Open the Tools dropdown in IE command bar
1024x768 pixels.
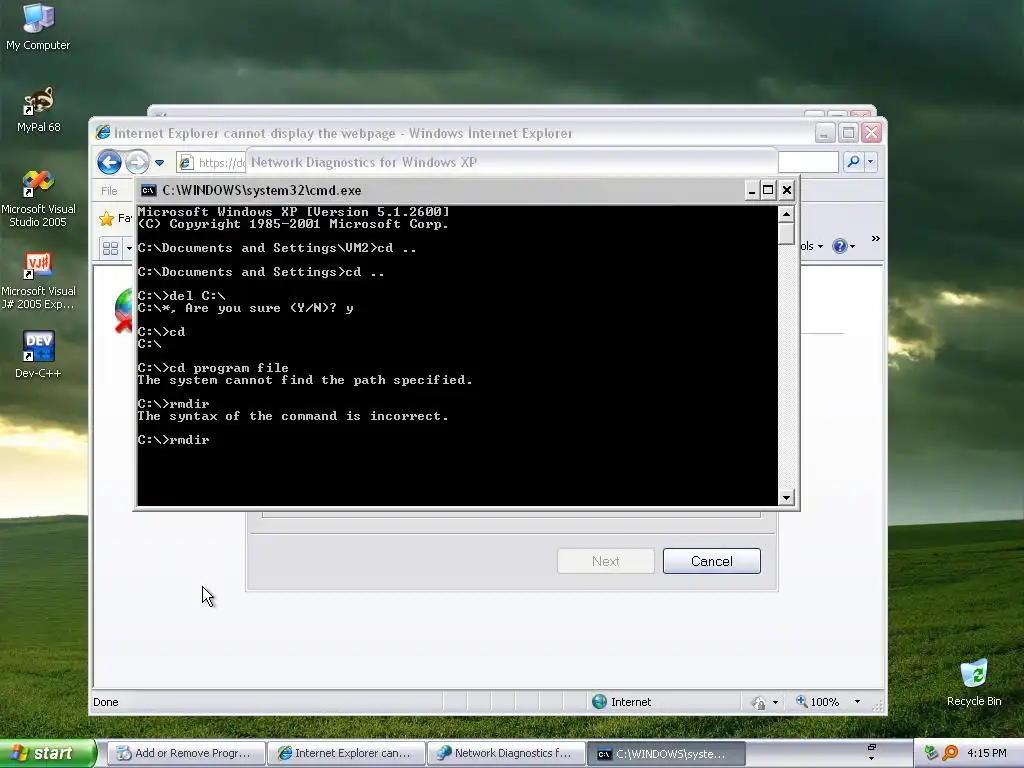811,246
